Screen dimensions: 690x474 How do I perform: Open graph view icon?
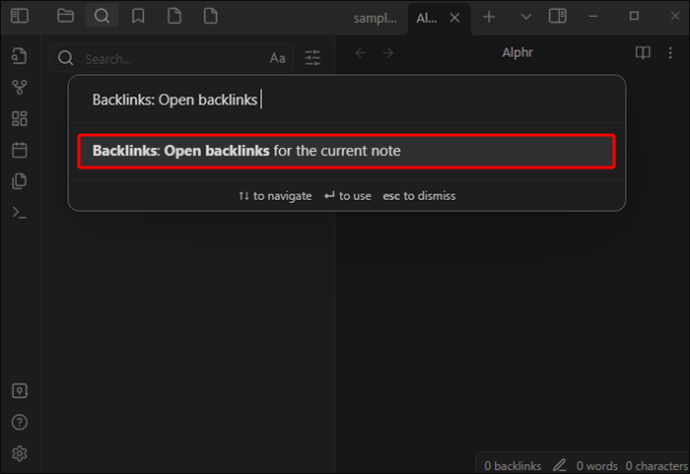[19, 87]
